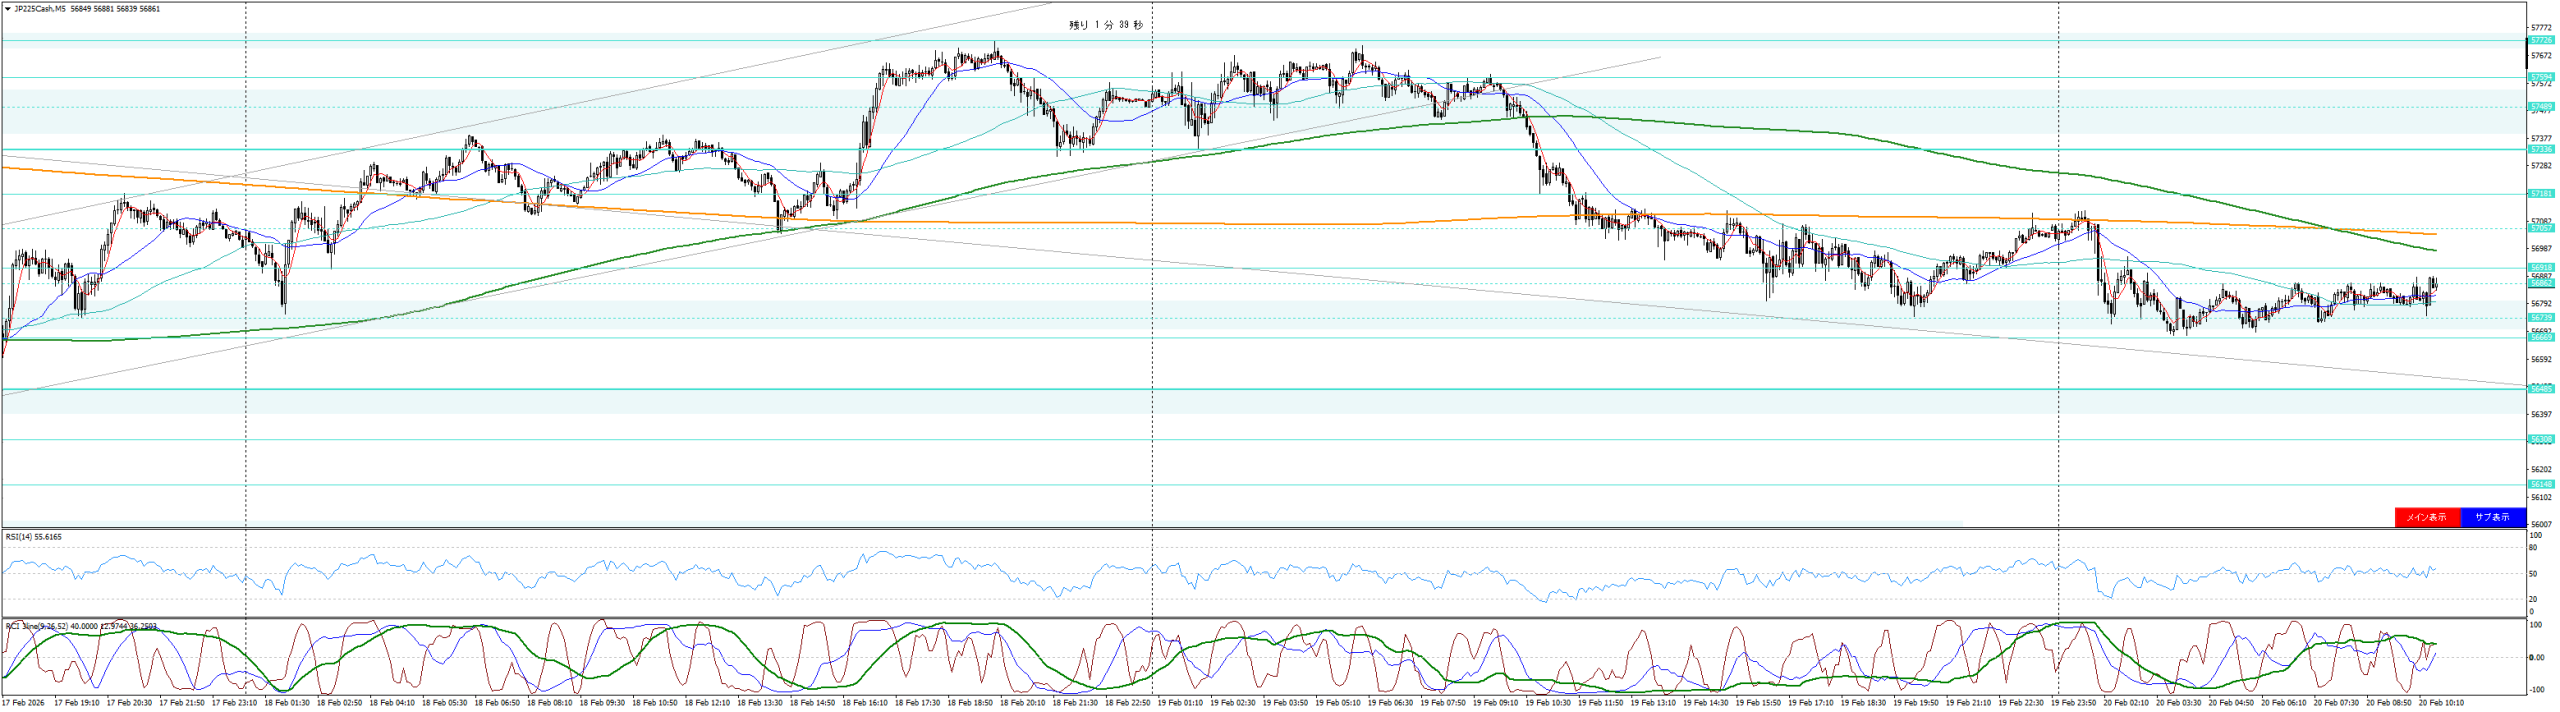Select the 56918 price level label
This screenshot has height=712, width=2560.
[2540, 267]
